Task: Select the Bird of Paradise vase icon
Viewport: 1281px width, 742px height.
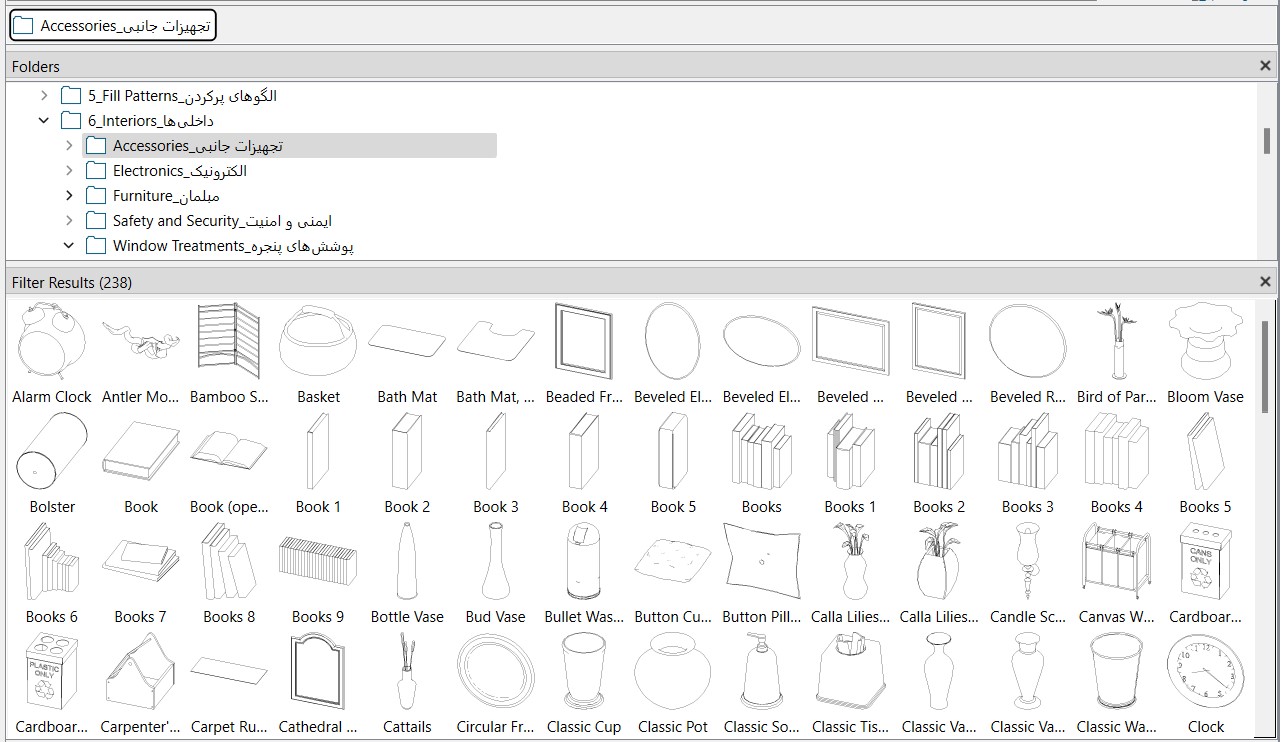Action: pos(1116,342)
